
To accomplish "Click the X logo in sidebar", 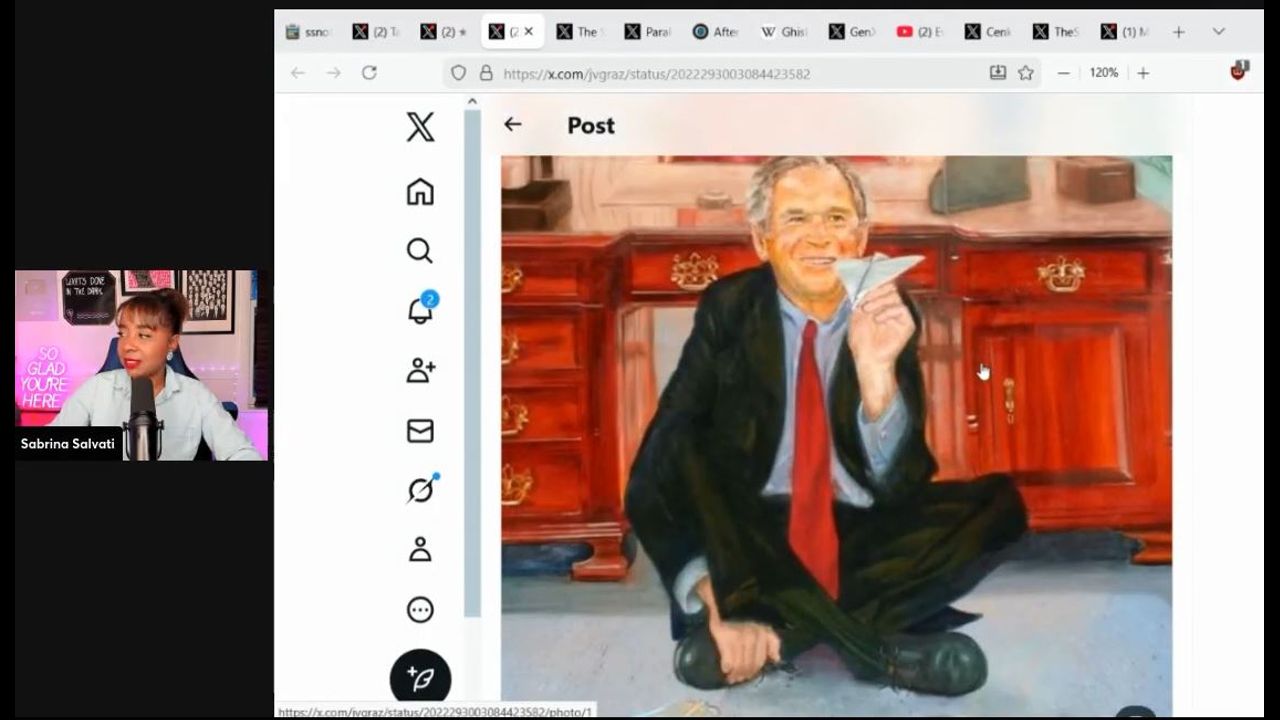I will pos(420,127).
